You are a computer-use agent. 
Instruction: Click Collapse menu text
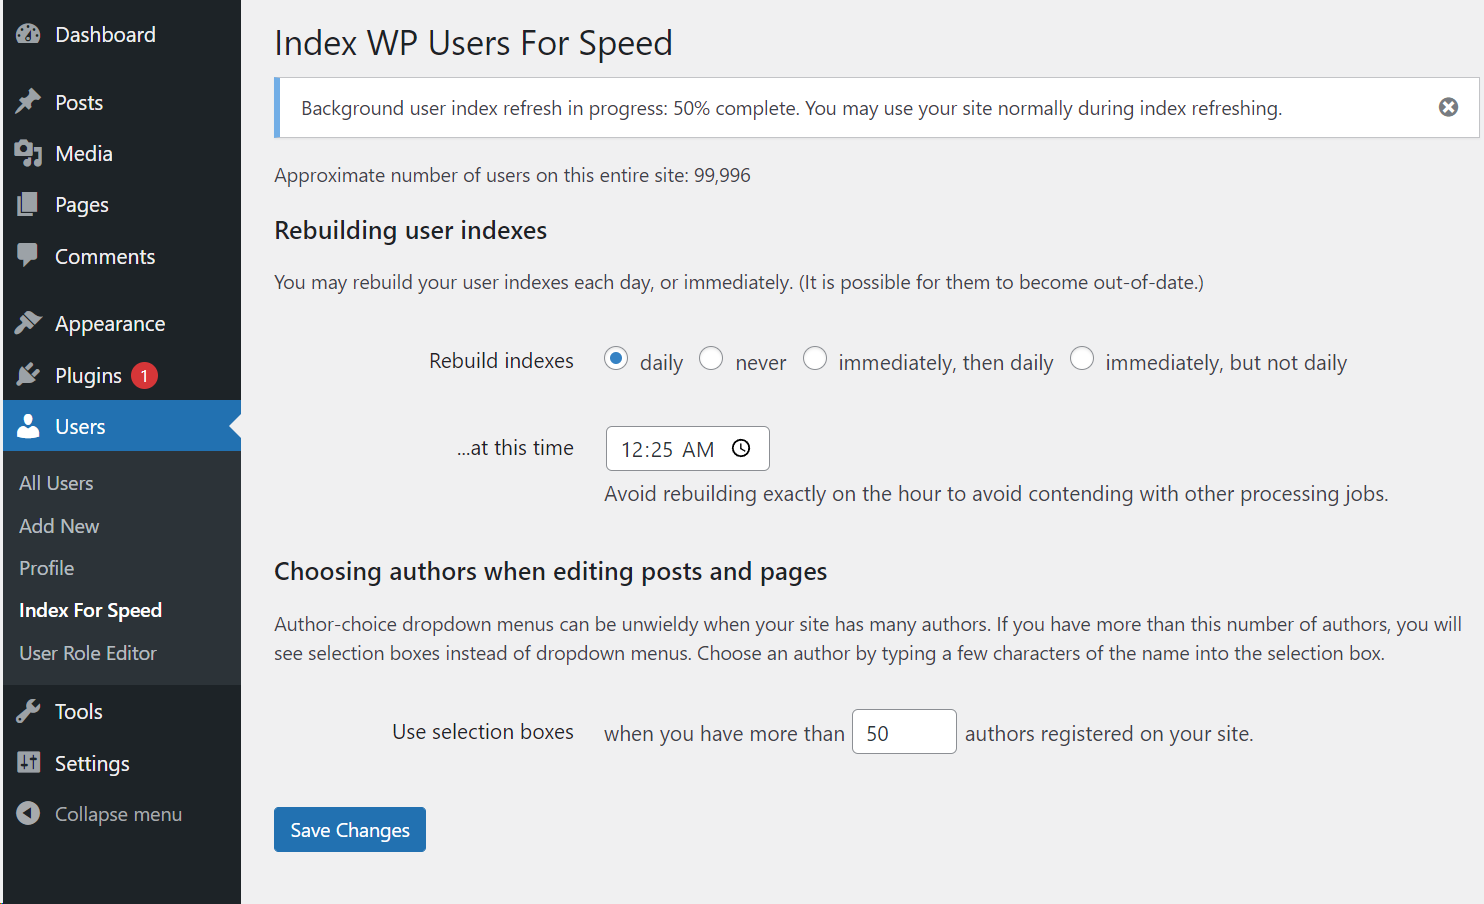tap(118, 814)
